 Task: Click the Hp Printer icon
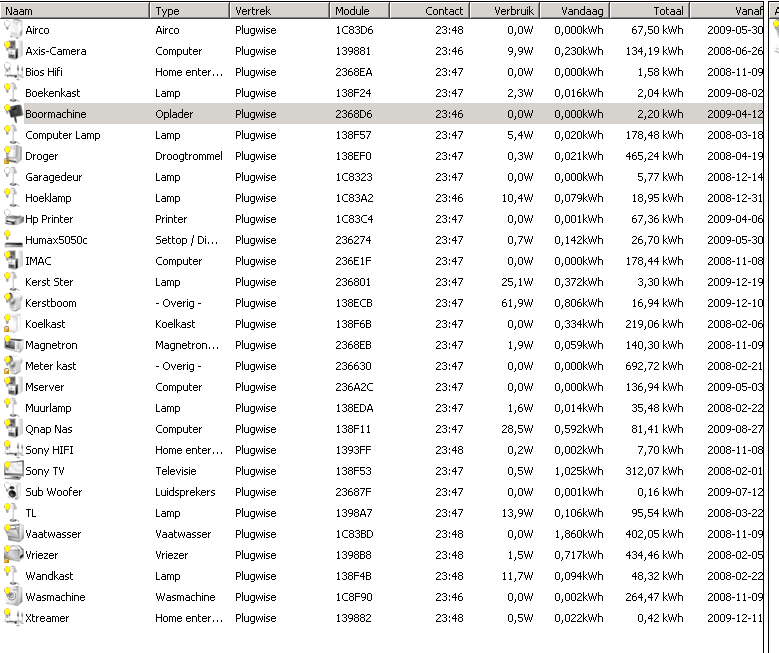point(12,219)
